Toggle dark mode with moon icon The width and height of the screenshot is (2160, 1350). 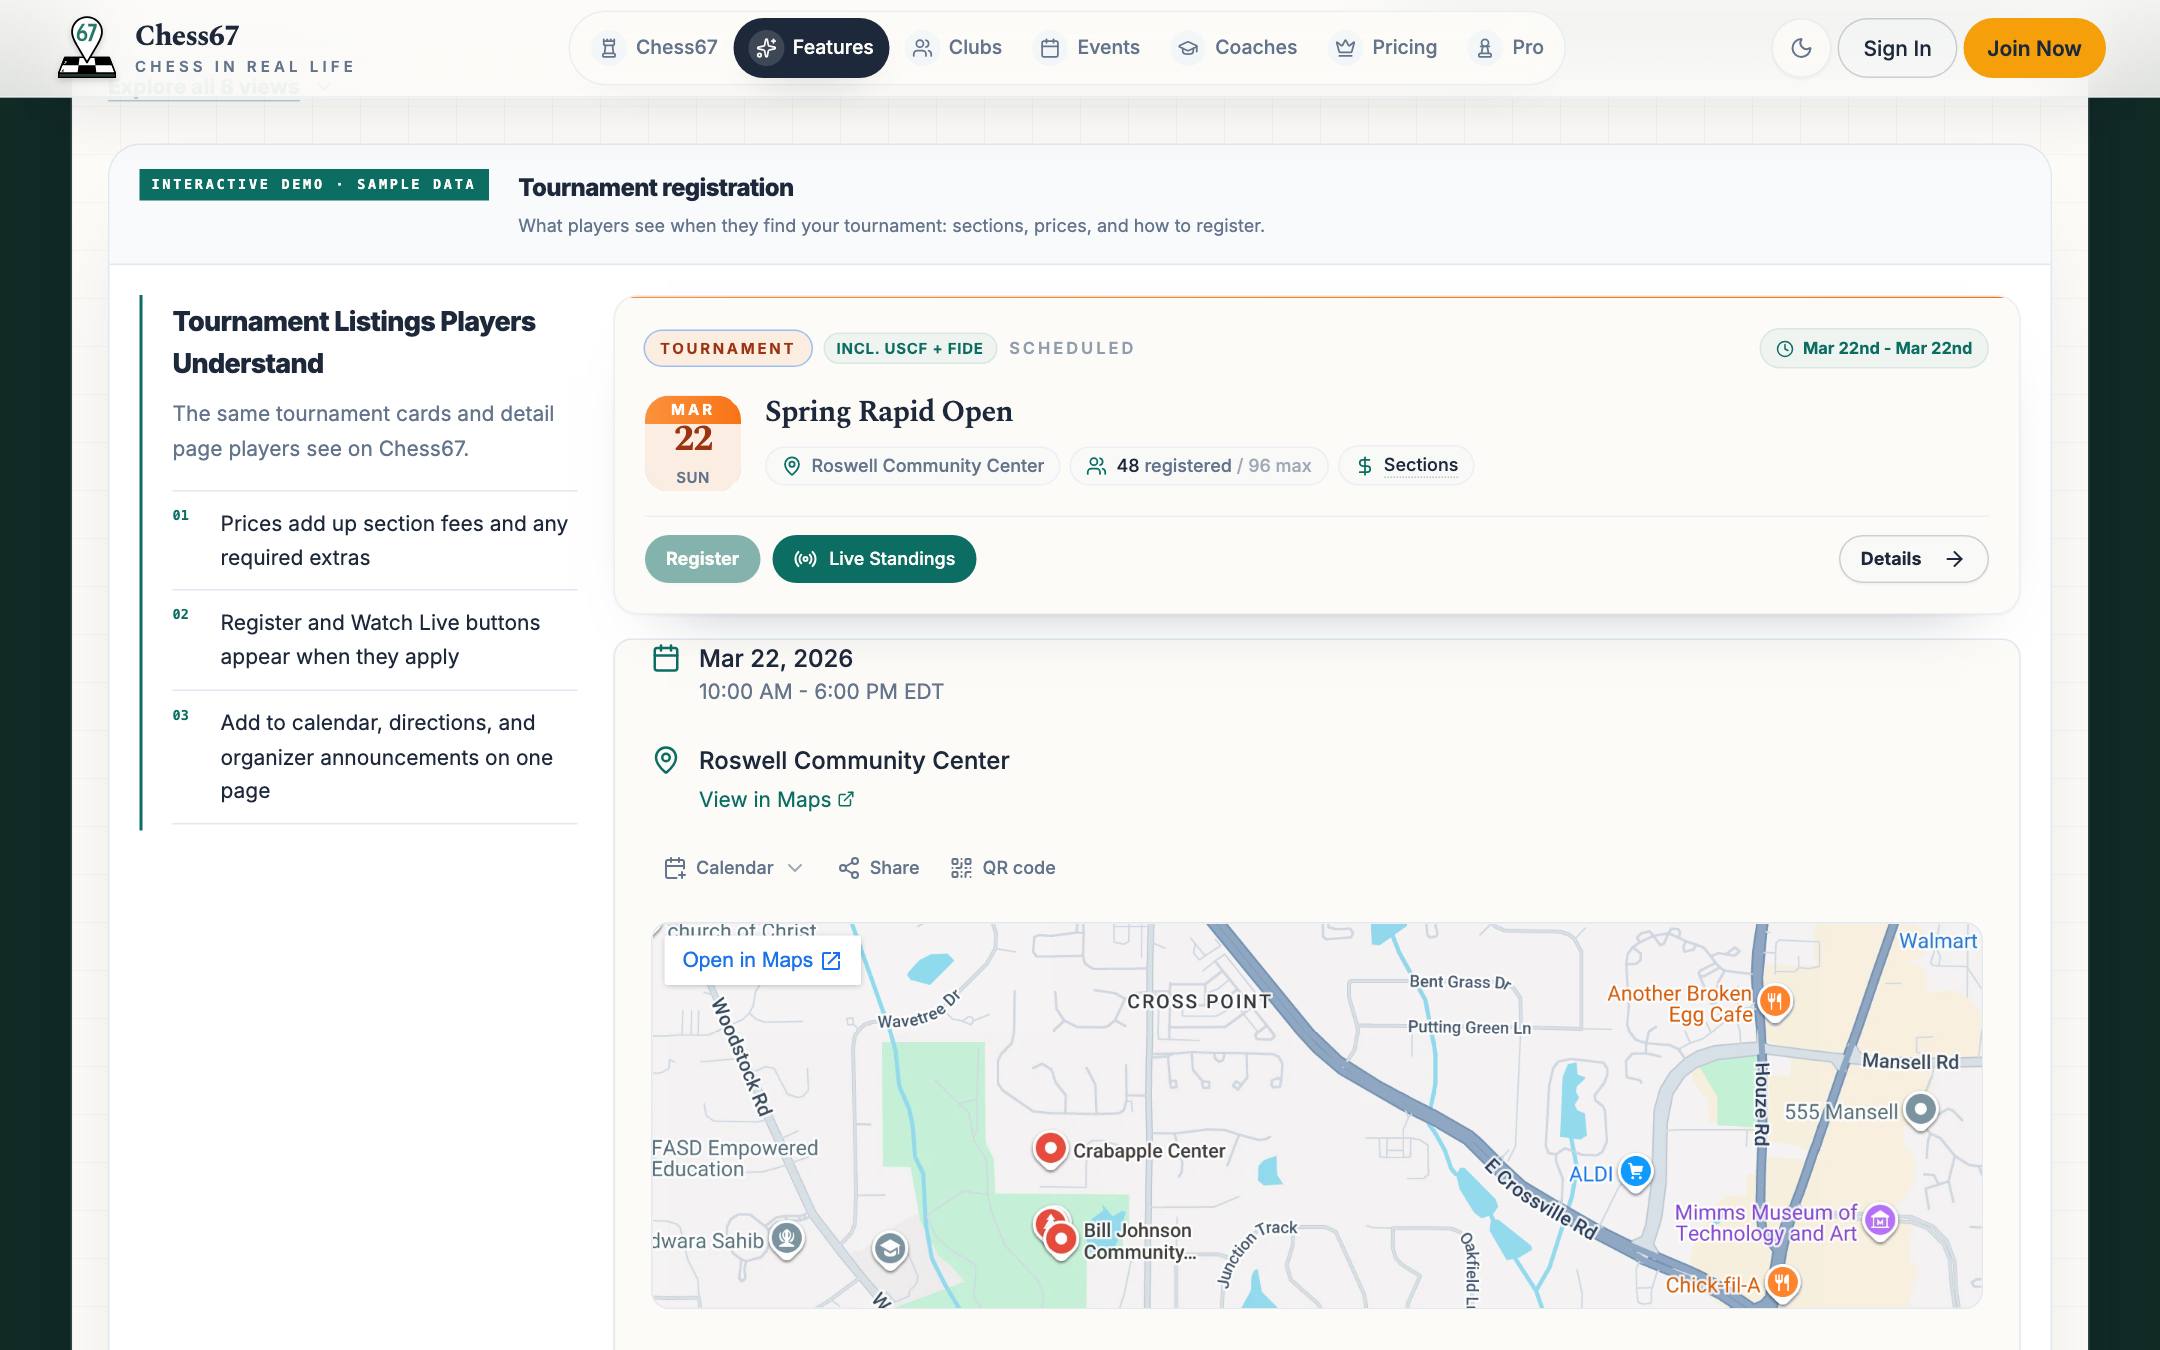tap(1801, 48)
